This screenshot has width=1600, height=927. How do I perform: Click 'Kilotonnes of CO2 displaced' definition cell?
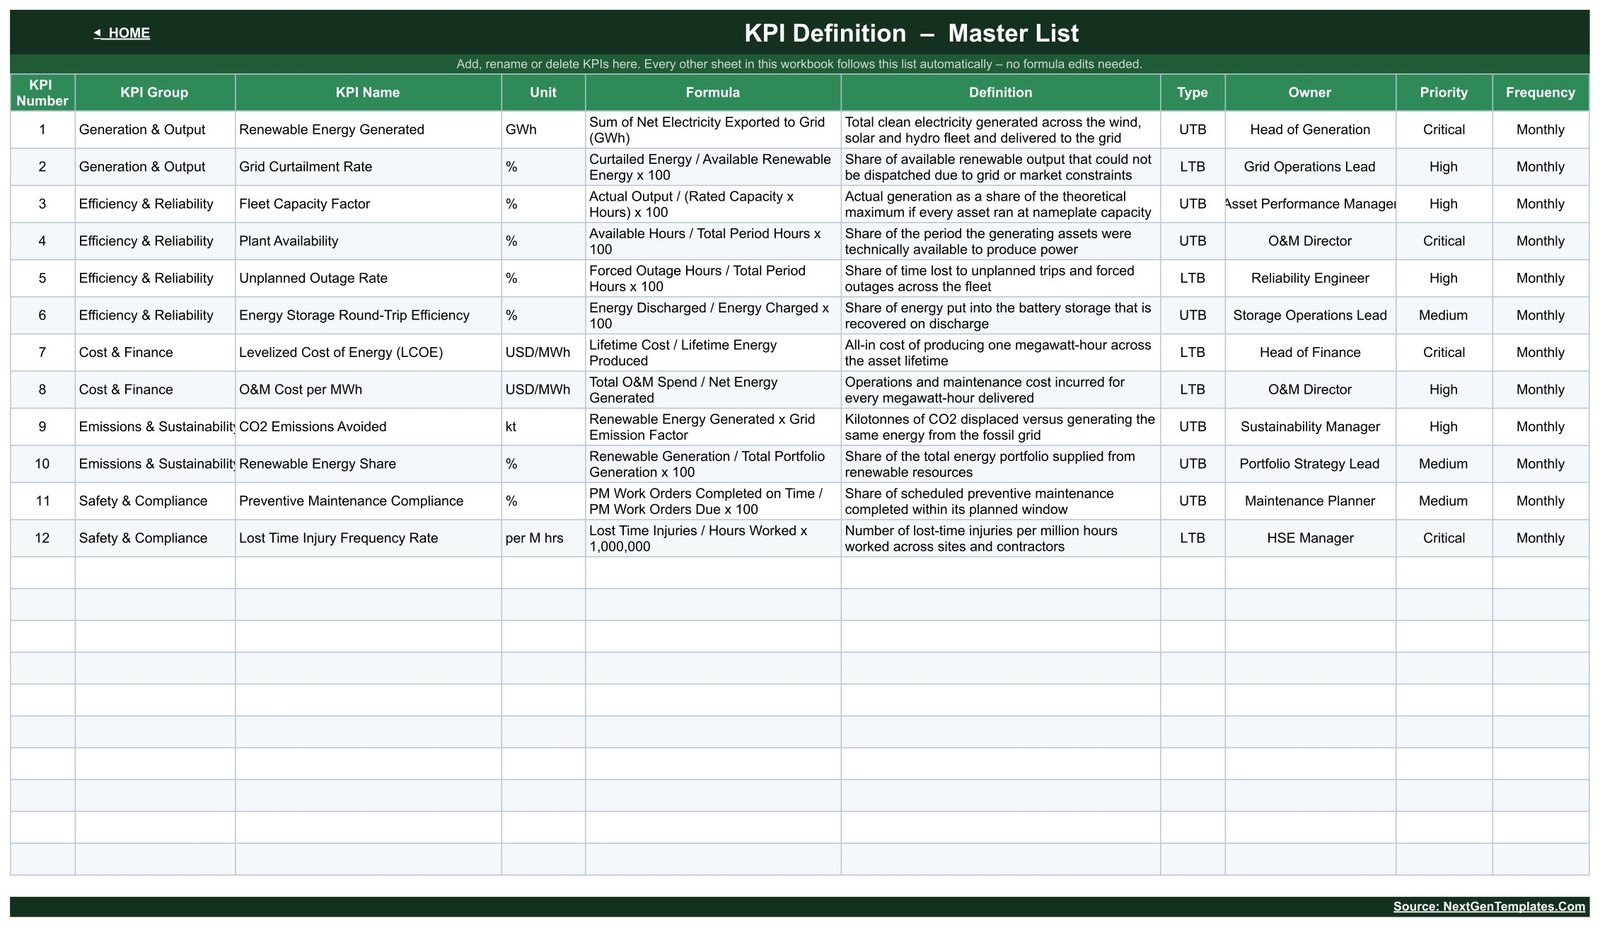coord(1000,426)
